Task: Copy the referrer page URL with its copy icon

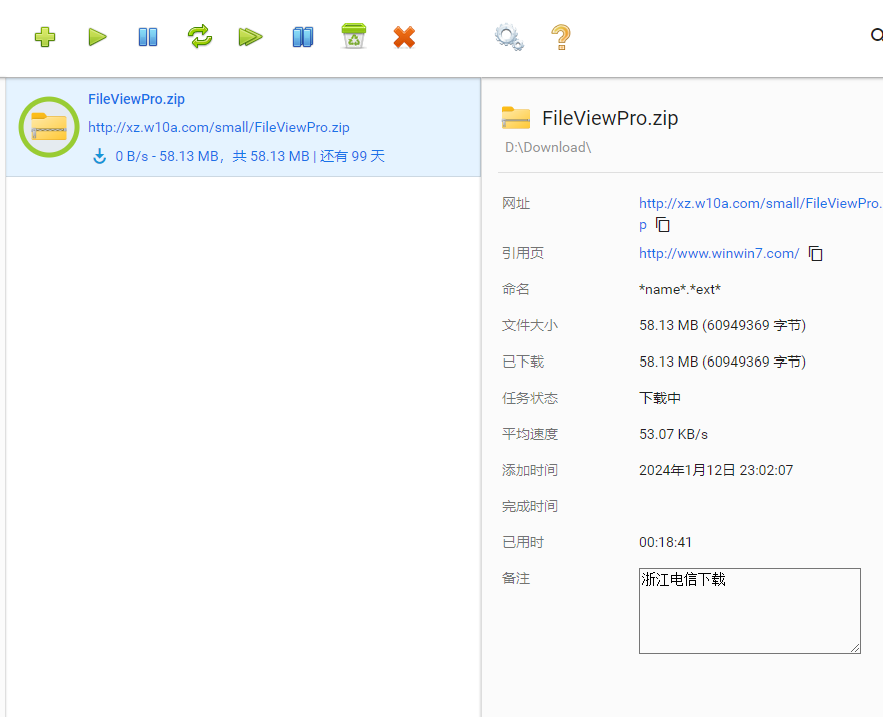Action: 816,254
